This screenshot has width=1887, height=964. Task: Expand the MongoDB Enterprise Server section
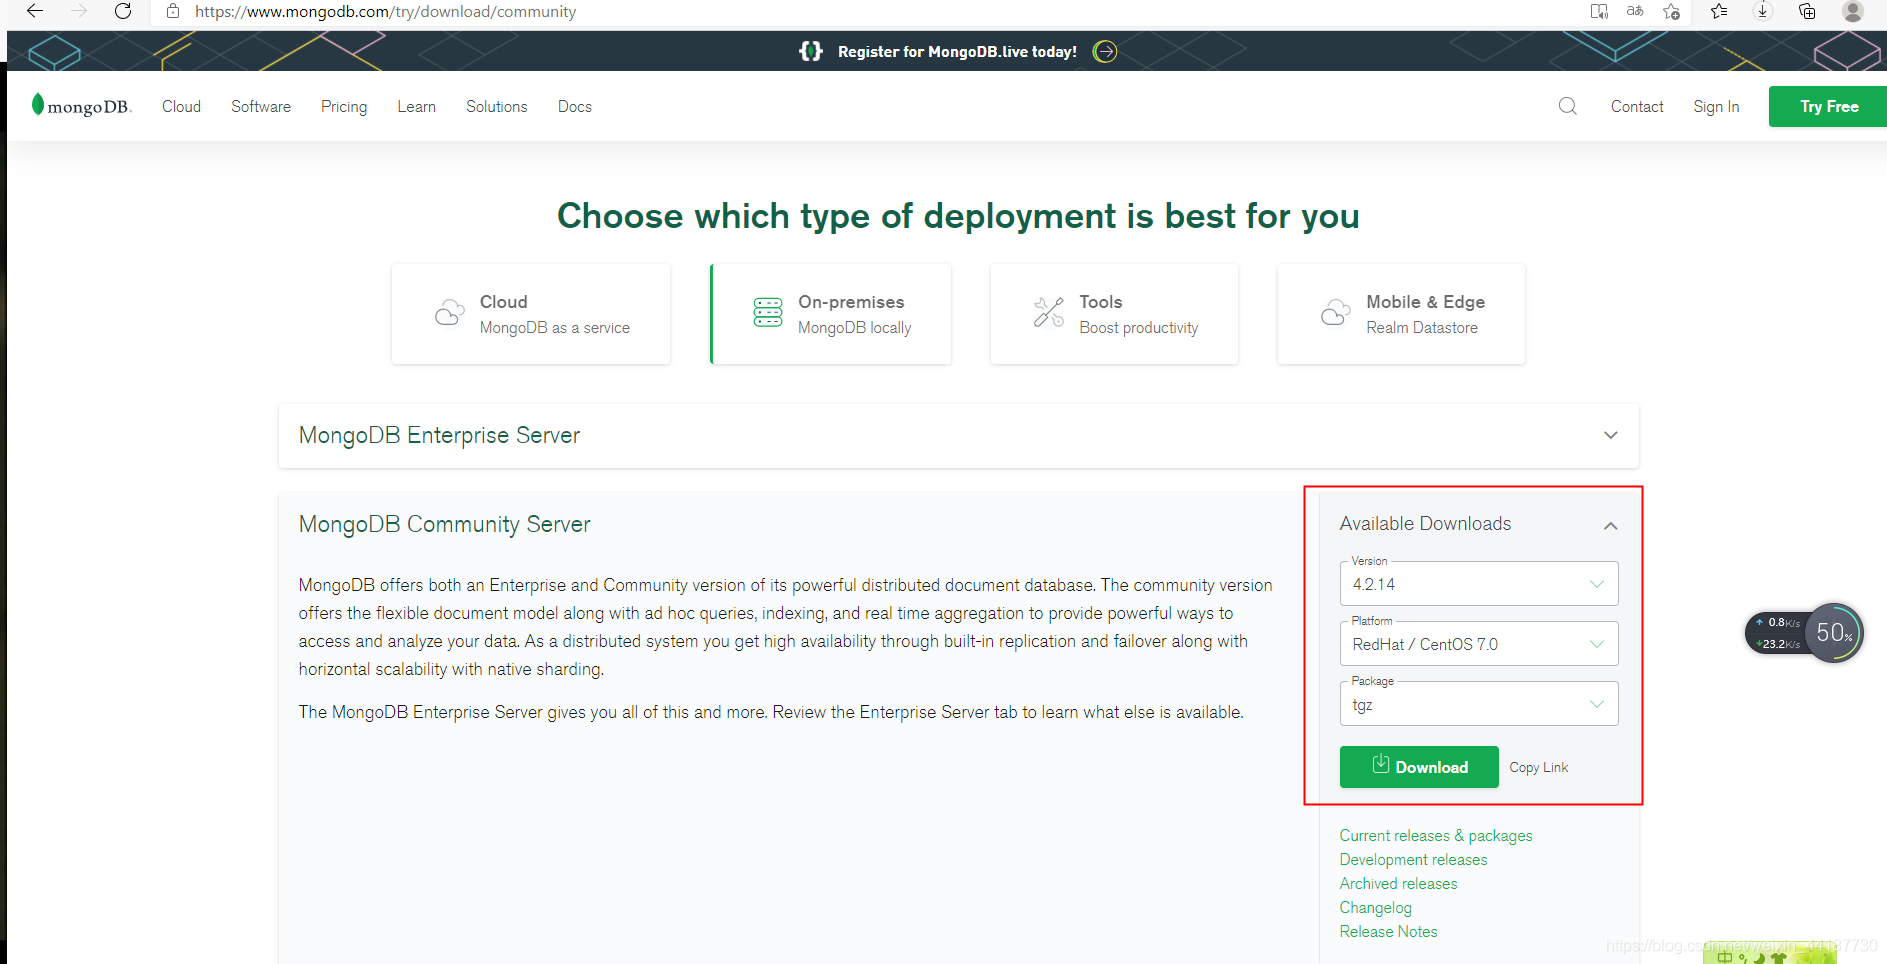coord(958,436)
